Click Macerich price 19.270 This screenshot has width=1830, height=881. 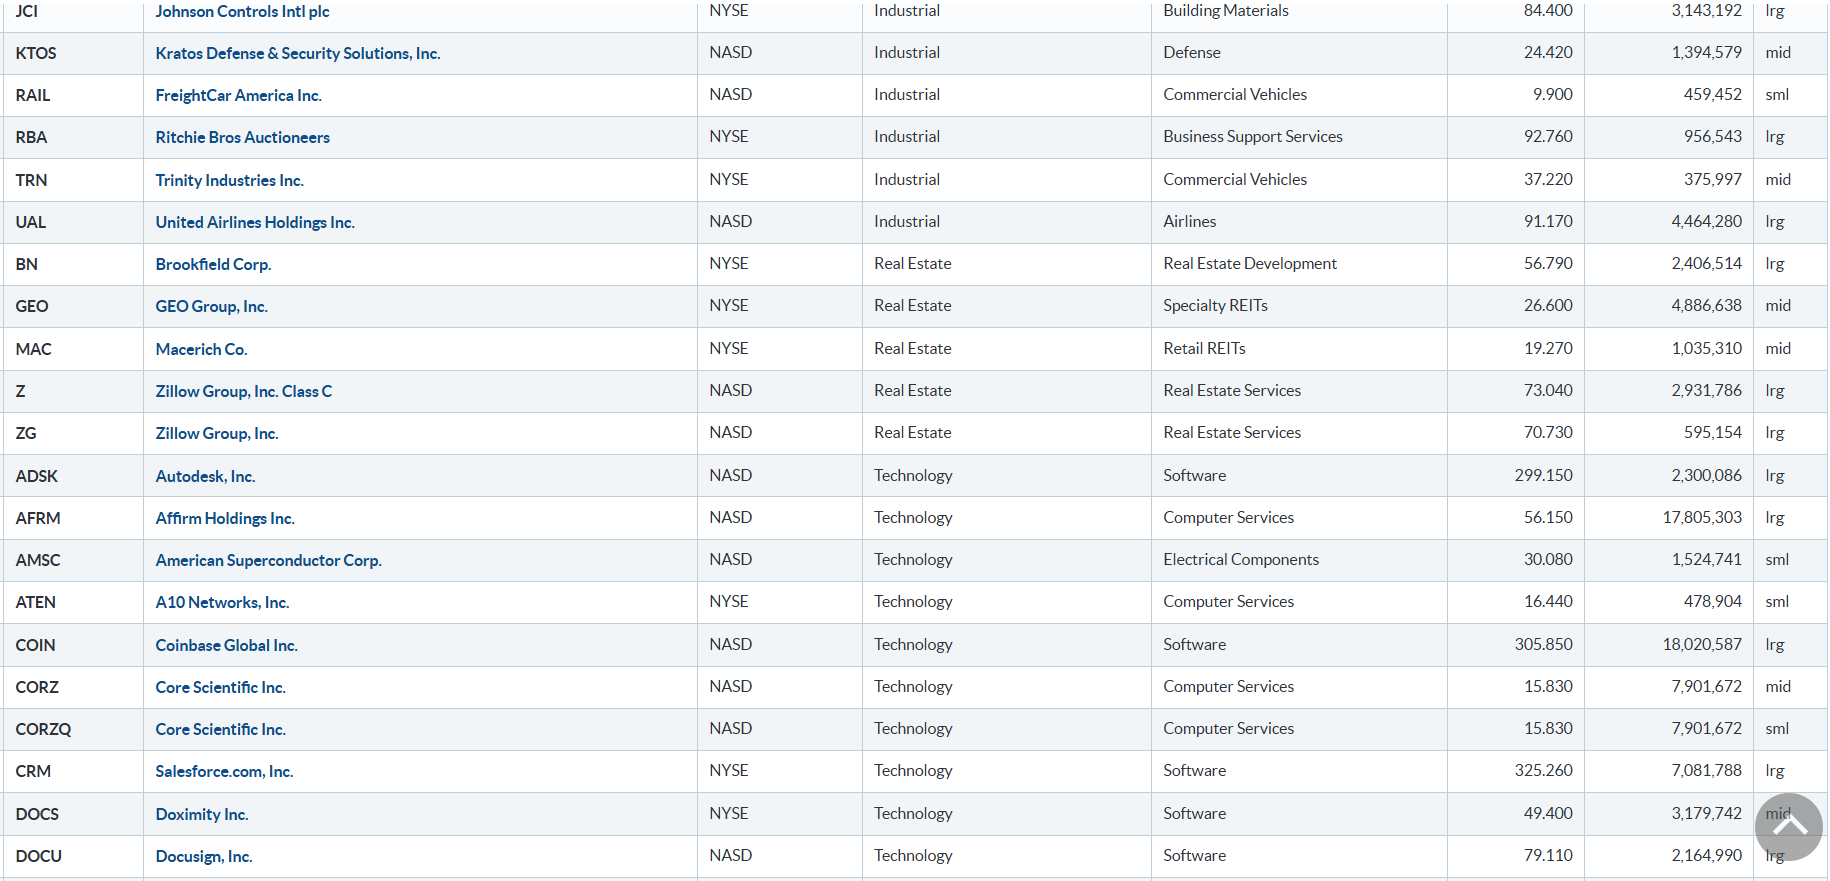tap(1548, 348)
